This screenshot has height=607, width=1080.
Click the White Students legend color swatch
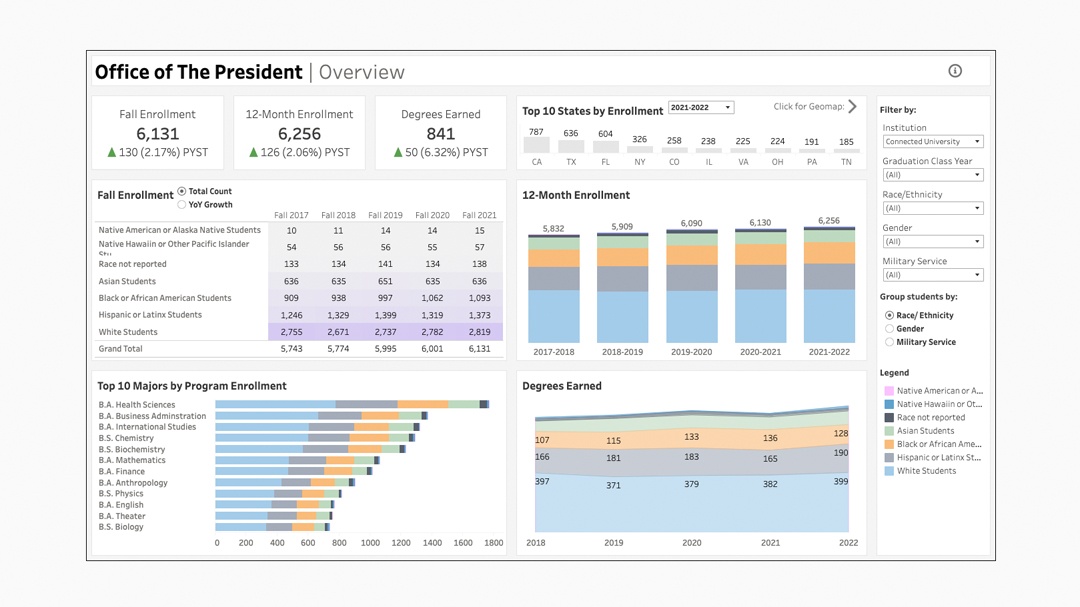(x=889, y=471)
